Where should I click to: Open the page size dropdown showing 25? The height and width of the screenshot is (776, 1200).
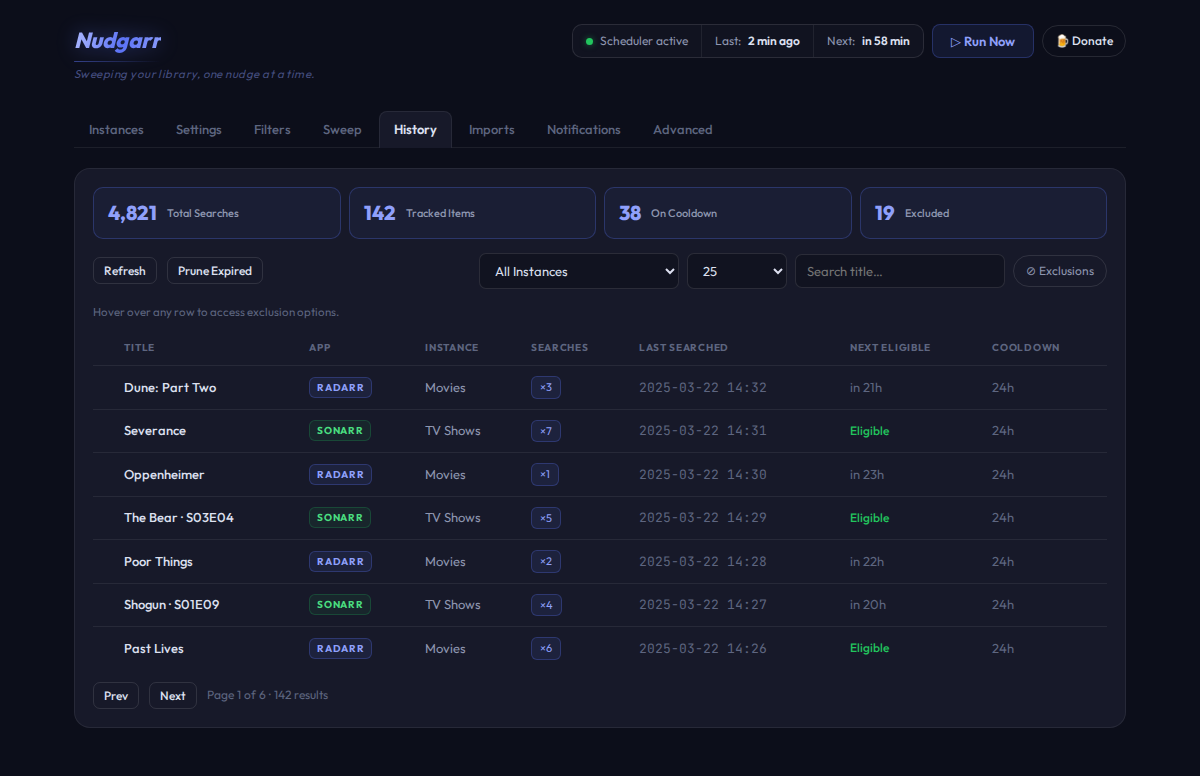coord(736,271)
